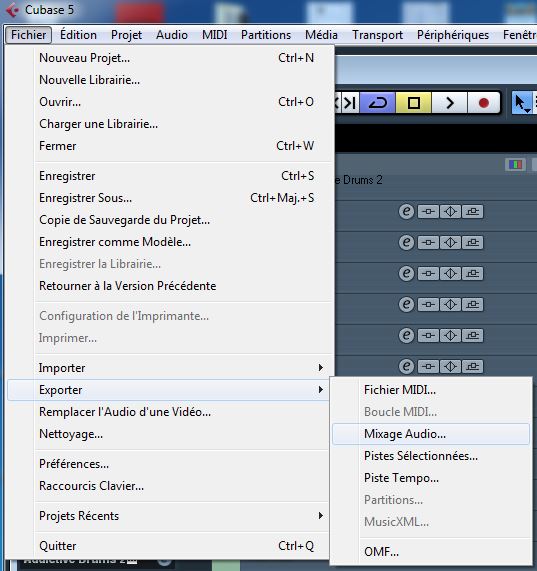
Task: Expand the Exporter submenu arrow
Action: point(320,390)
